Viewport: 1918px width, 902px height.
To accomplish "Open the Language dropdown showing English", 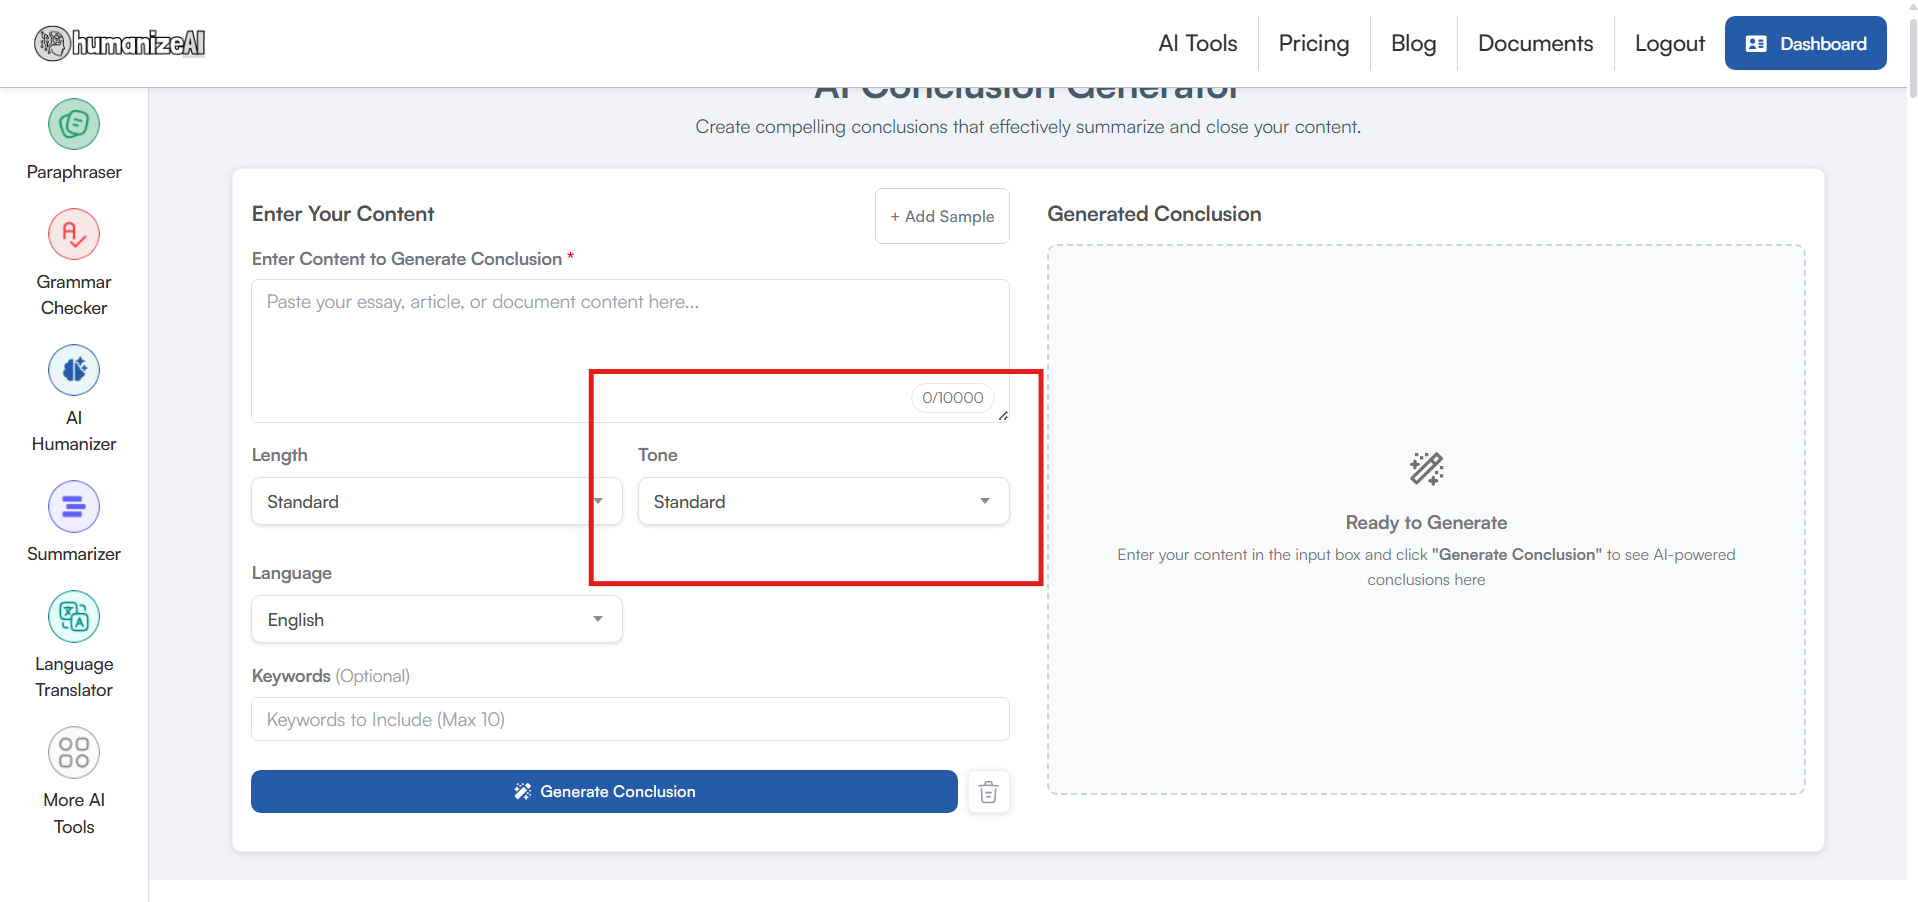I will [436, 620].
